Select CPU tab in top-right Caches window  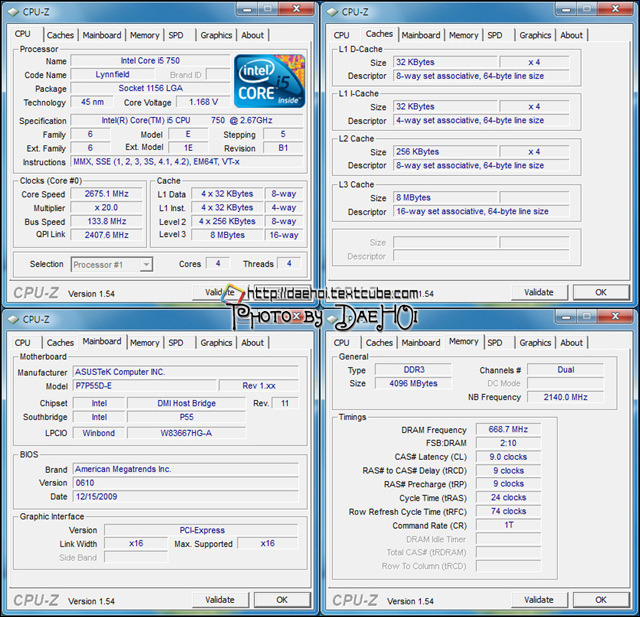pos(341,35)
